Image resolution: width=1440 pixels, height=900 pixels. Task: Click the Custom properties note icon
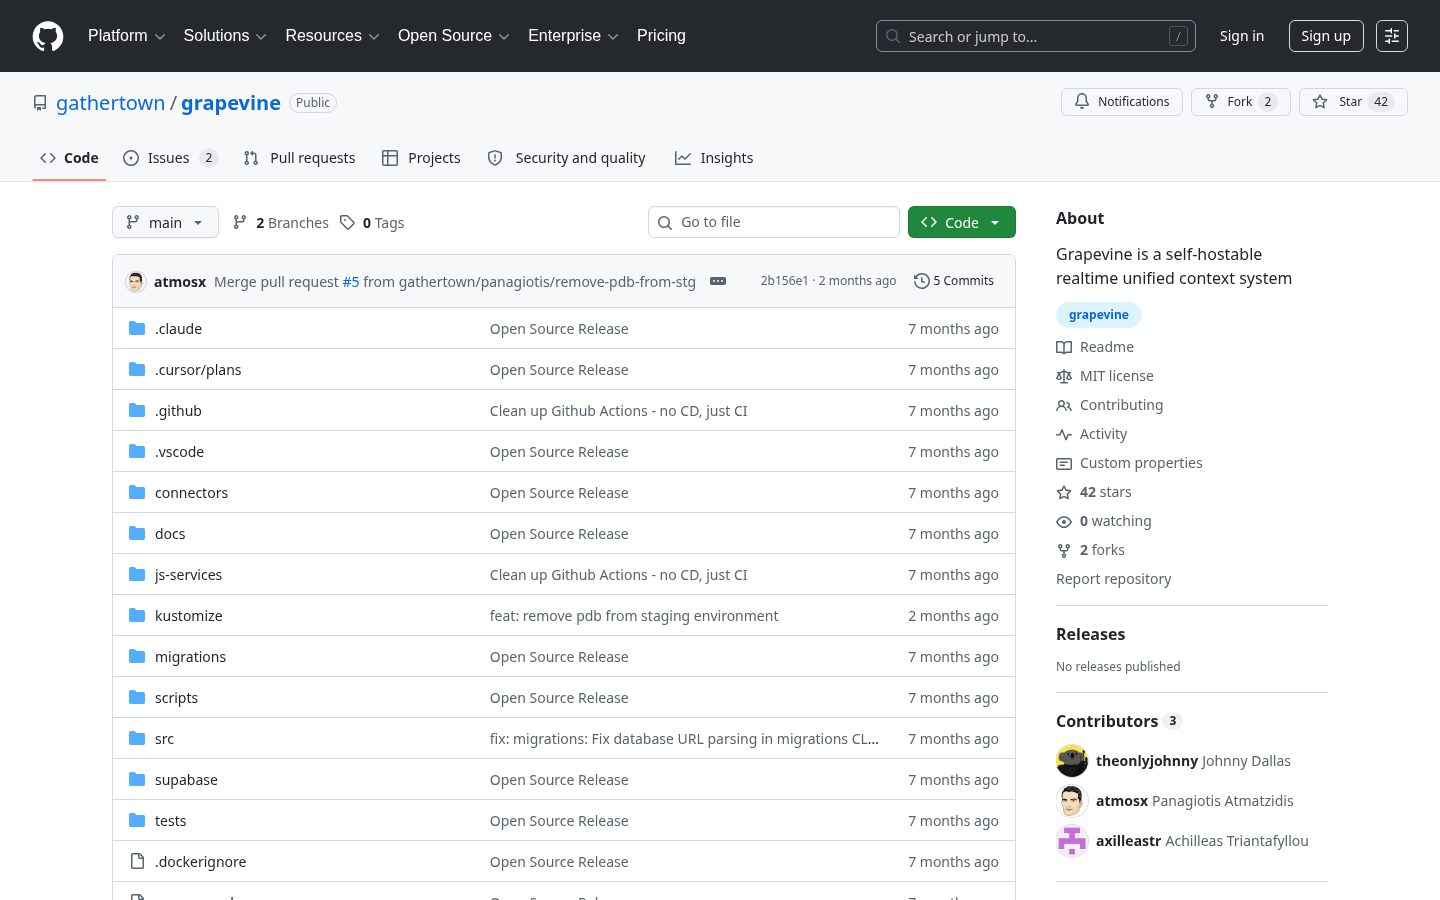pyautogui.click(x=1064, y=463)
